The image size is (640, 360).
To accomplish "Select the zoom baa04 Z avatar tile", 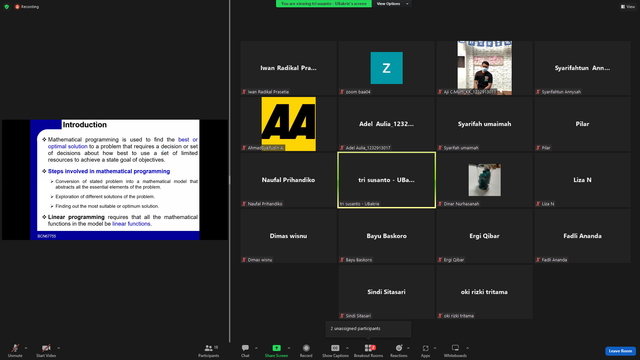I will [387, 68].
